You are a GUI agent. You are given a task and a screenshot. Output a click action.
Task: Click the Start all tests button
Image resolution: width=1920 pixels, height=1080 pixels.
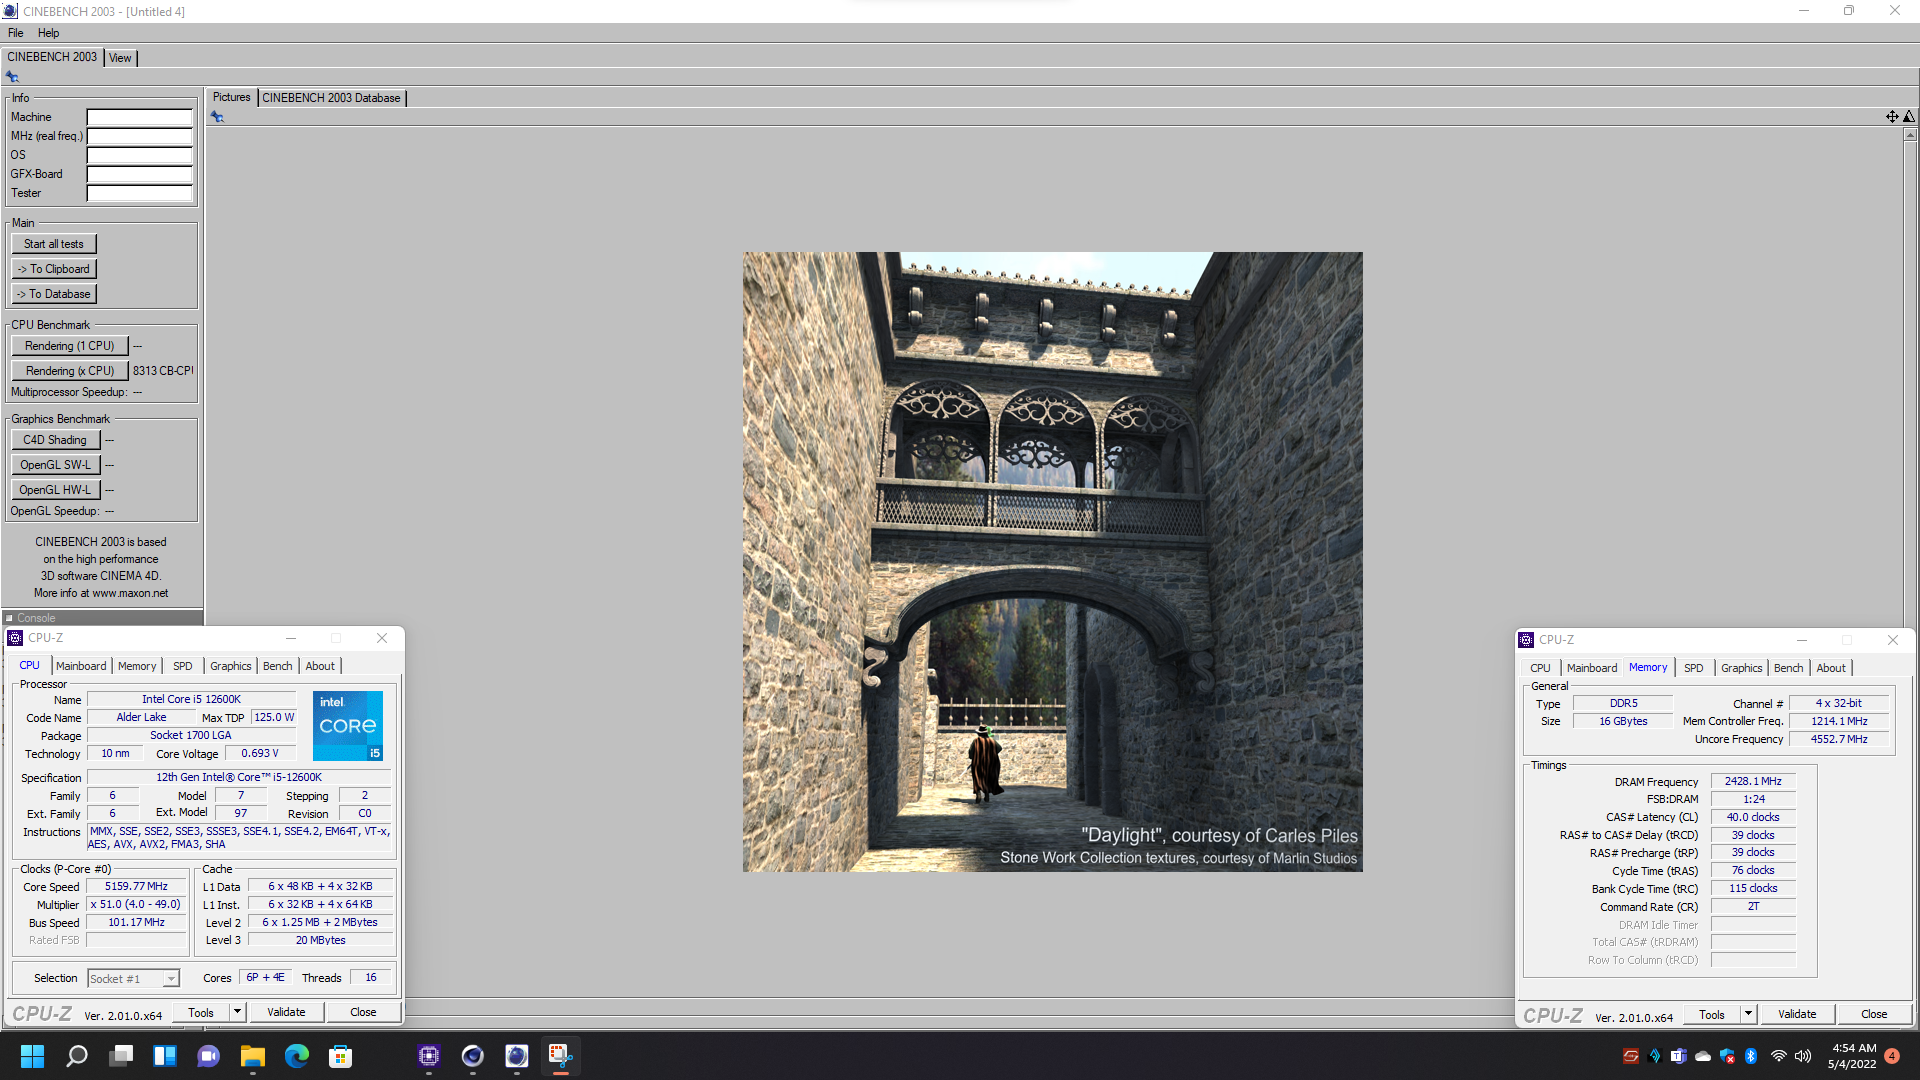click(54, 244)
